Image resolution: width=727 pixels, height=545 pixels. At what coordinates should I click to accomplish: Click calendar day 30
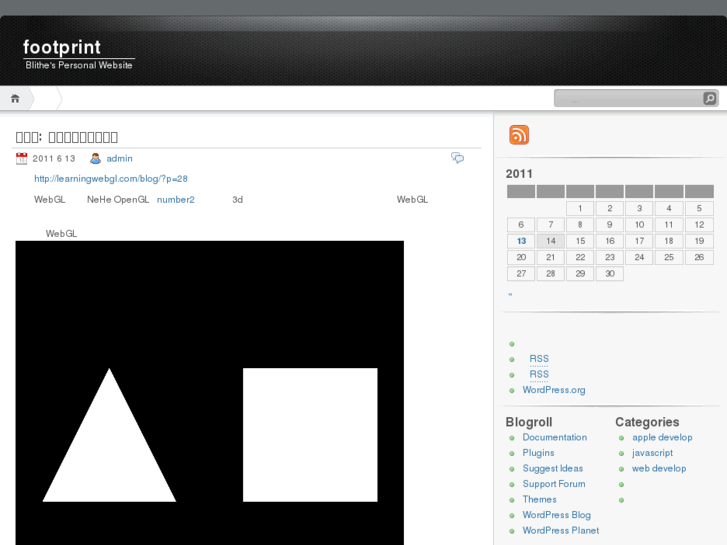coord(610,274)
